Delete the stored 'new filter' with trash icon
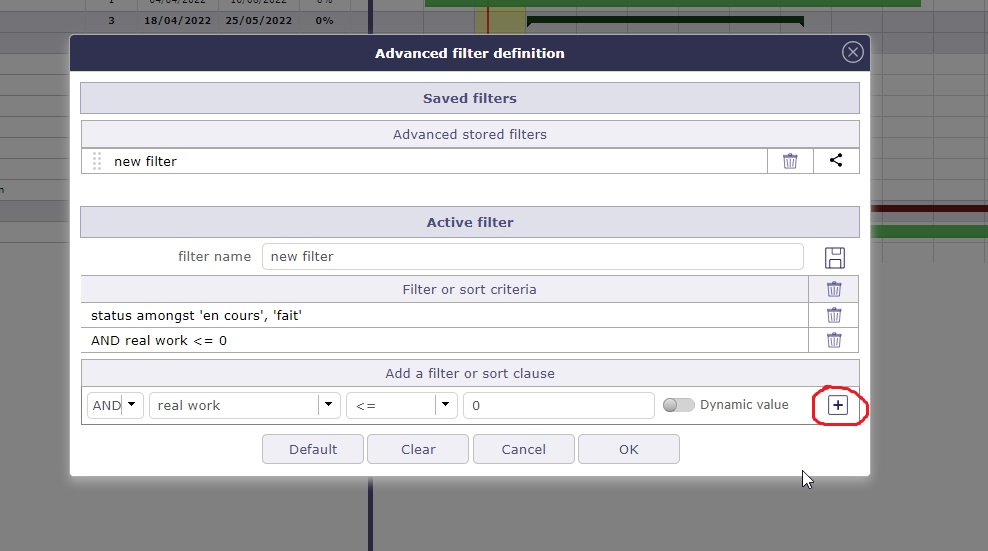 pyautogui.click(x=790, y=161)
